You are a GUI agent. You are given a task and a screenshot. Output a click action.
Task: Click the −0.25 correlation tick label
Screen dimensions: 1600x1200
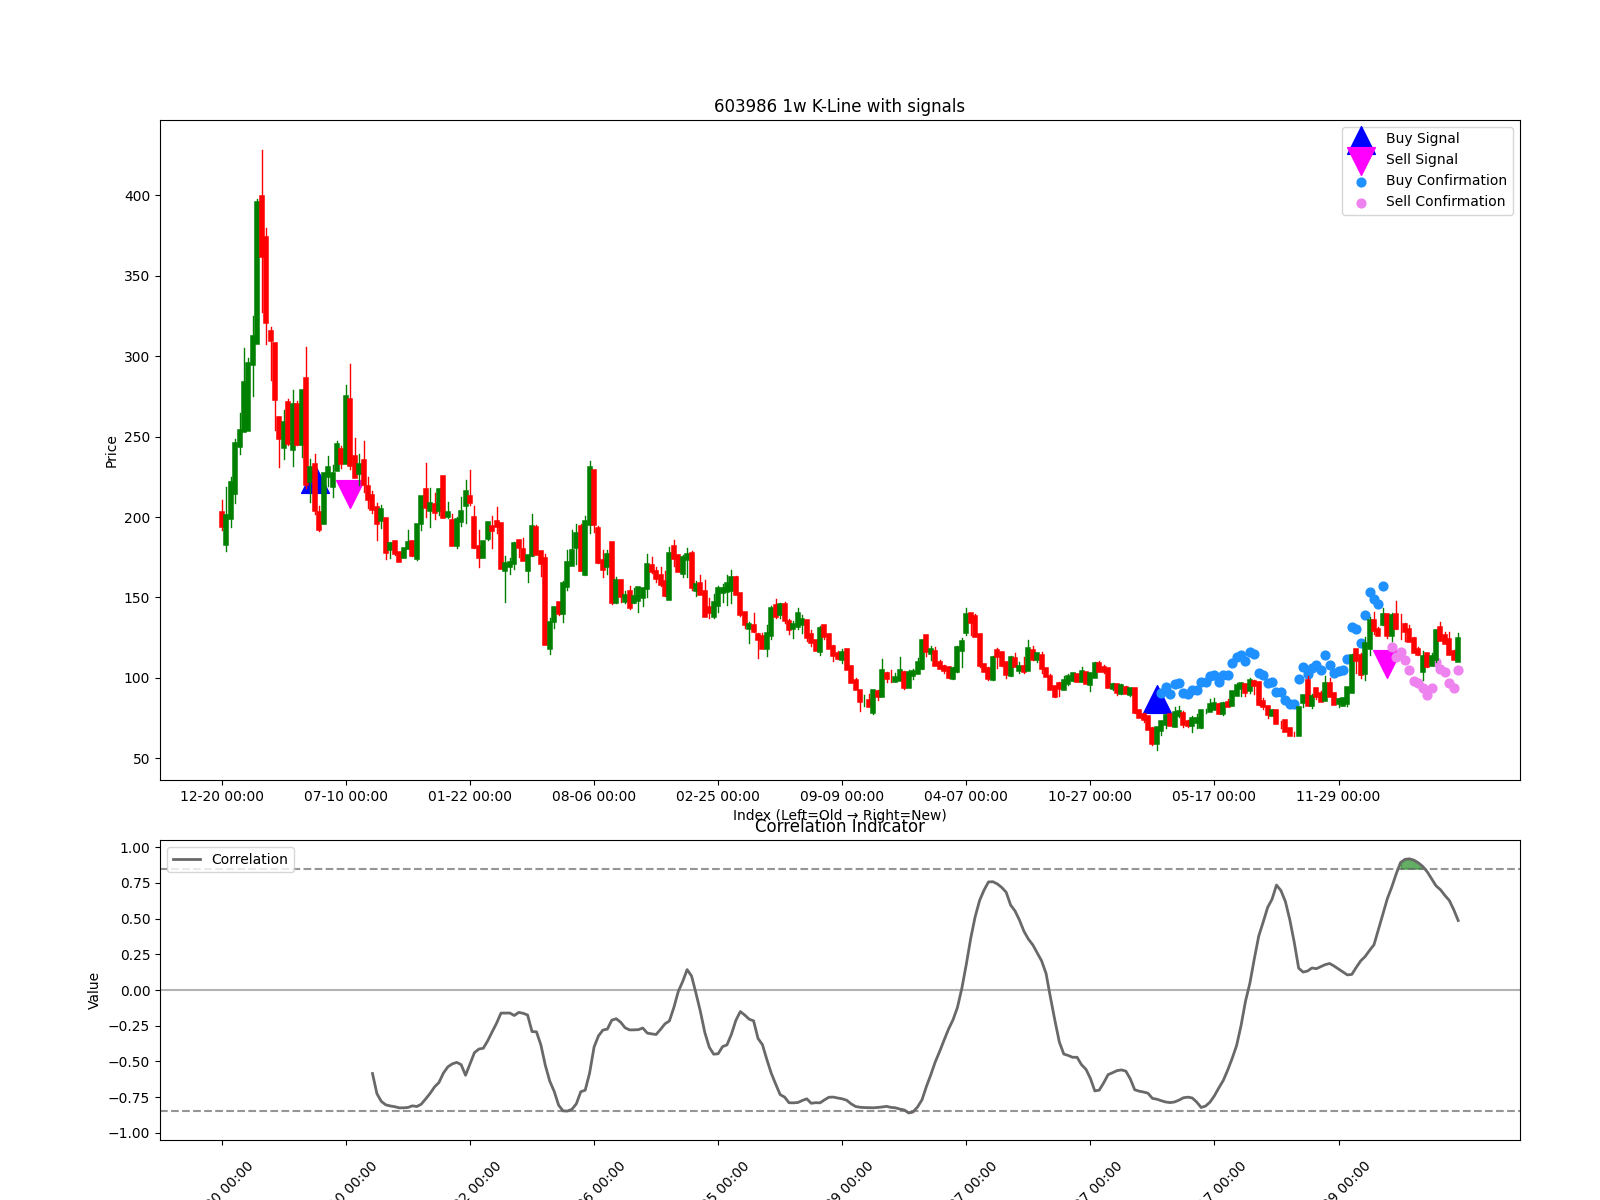[x=129, y=1027]
